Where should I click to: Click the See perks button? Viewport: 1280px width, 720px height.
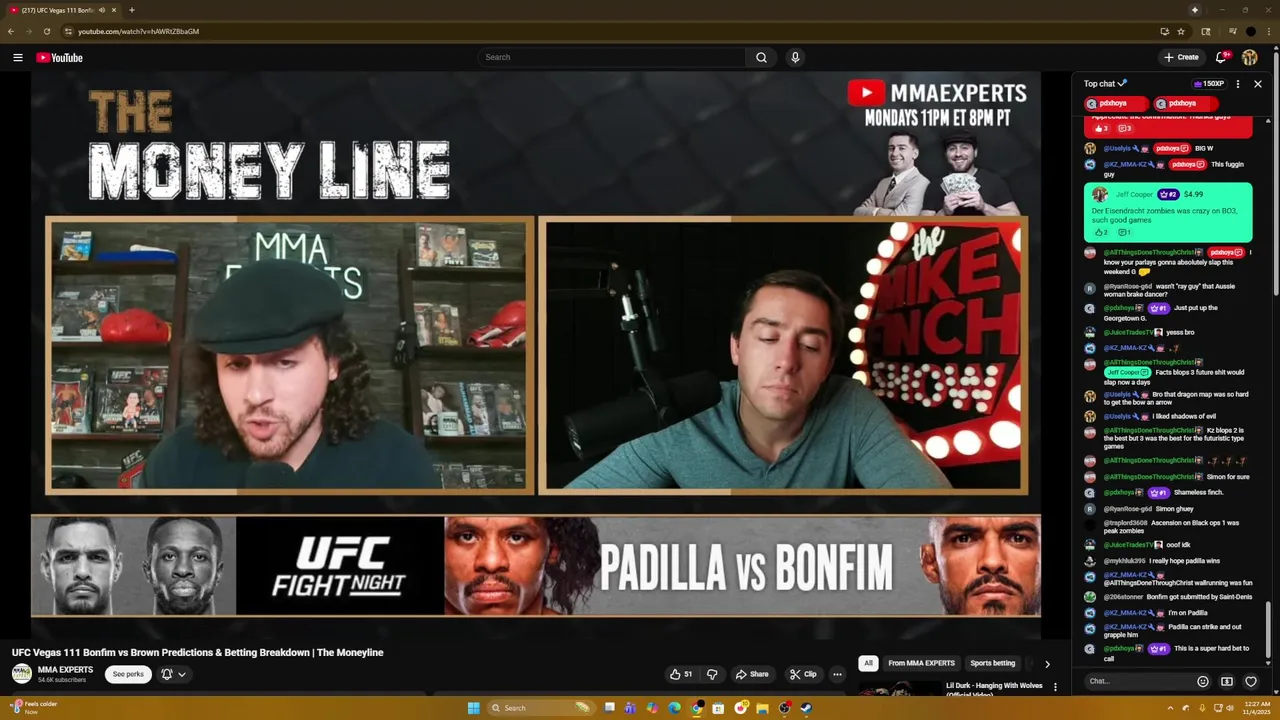click(x=128, y=674)
